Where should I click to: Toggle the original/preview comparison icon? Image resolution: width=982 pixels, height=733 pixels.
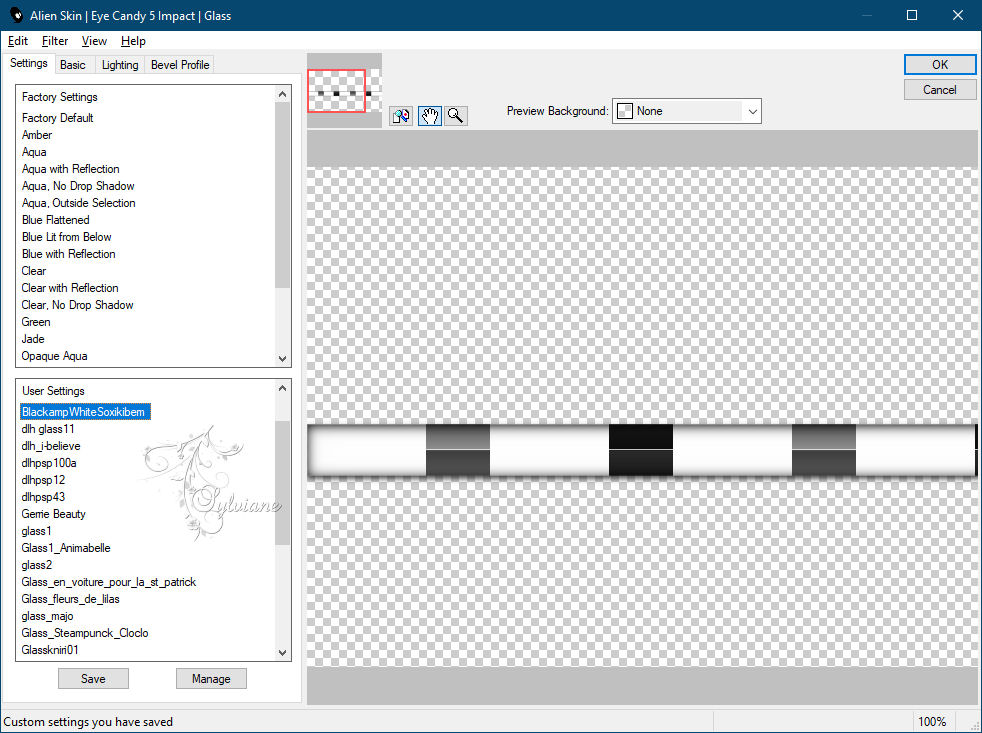point(401,116)
